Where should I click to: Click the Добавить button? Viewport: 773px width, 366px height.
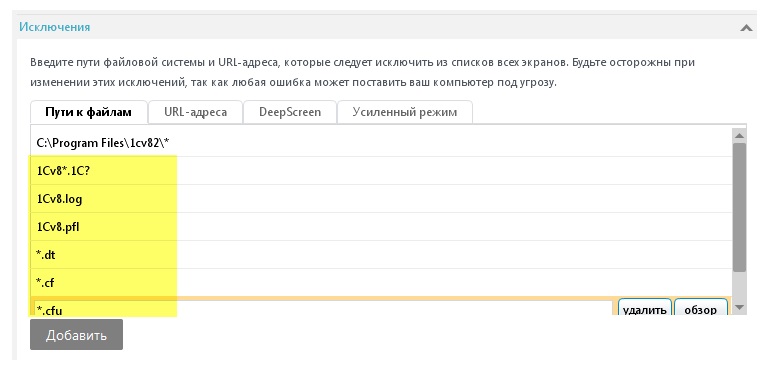point(76,334)
